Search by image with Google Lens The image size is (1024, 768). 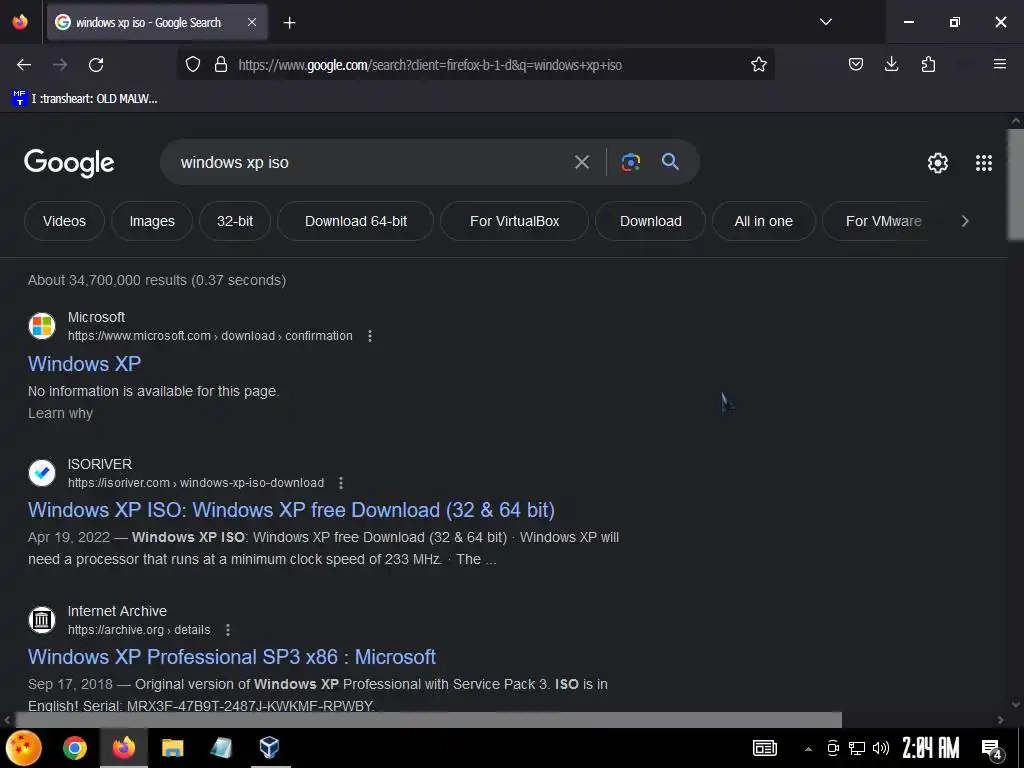(630, 162)
